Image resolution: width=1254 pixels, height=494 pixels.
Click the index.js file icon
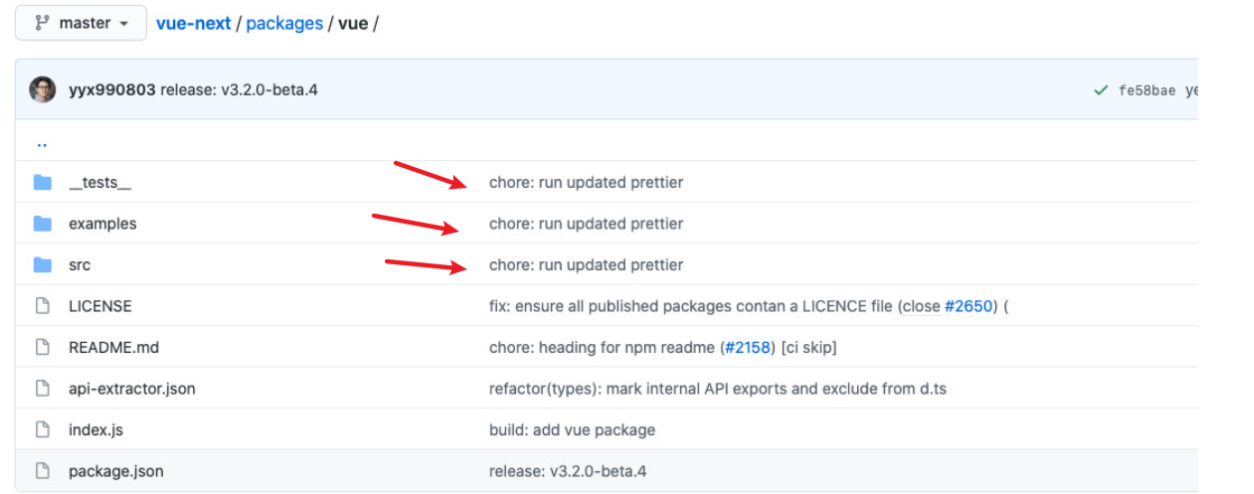tap(42, 430)
